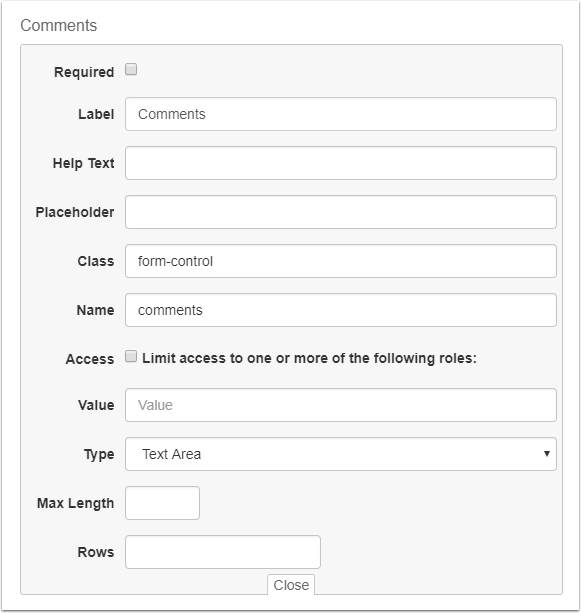Select the Class field with form-control
Image resolution: width=581 pixels, height=613 pixels.
(341, 261)
